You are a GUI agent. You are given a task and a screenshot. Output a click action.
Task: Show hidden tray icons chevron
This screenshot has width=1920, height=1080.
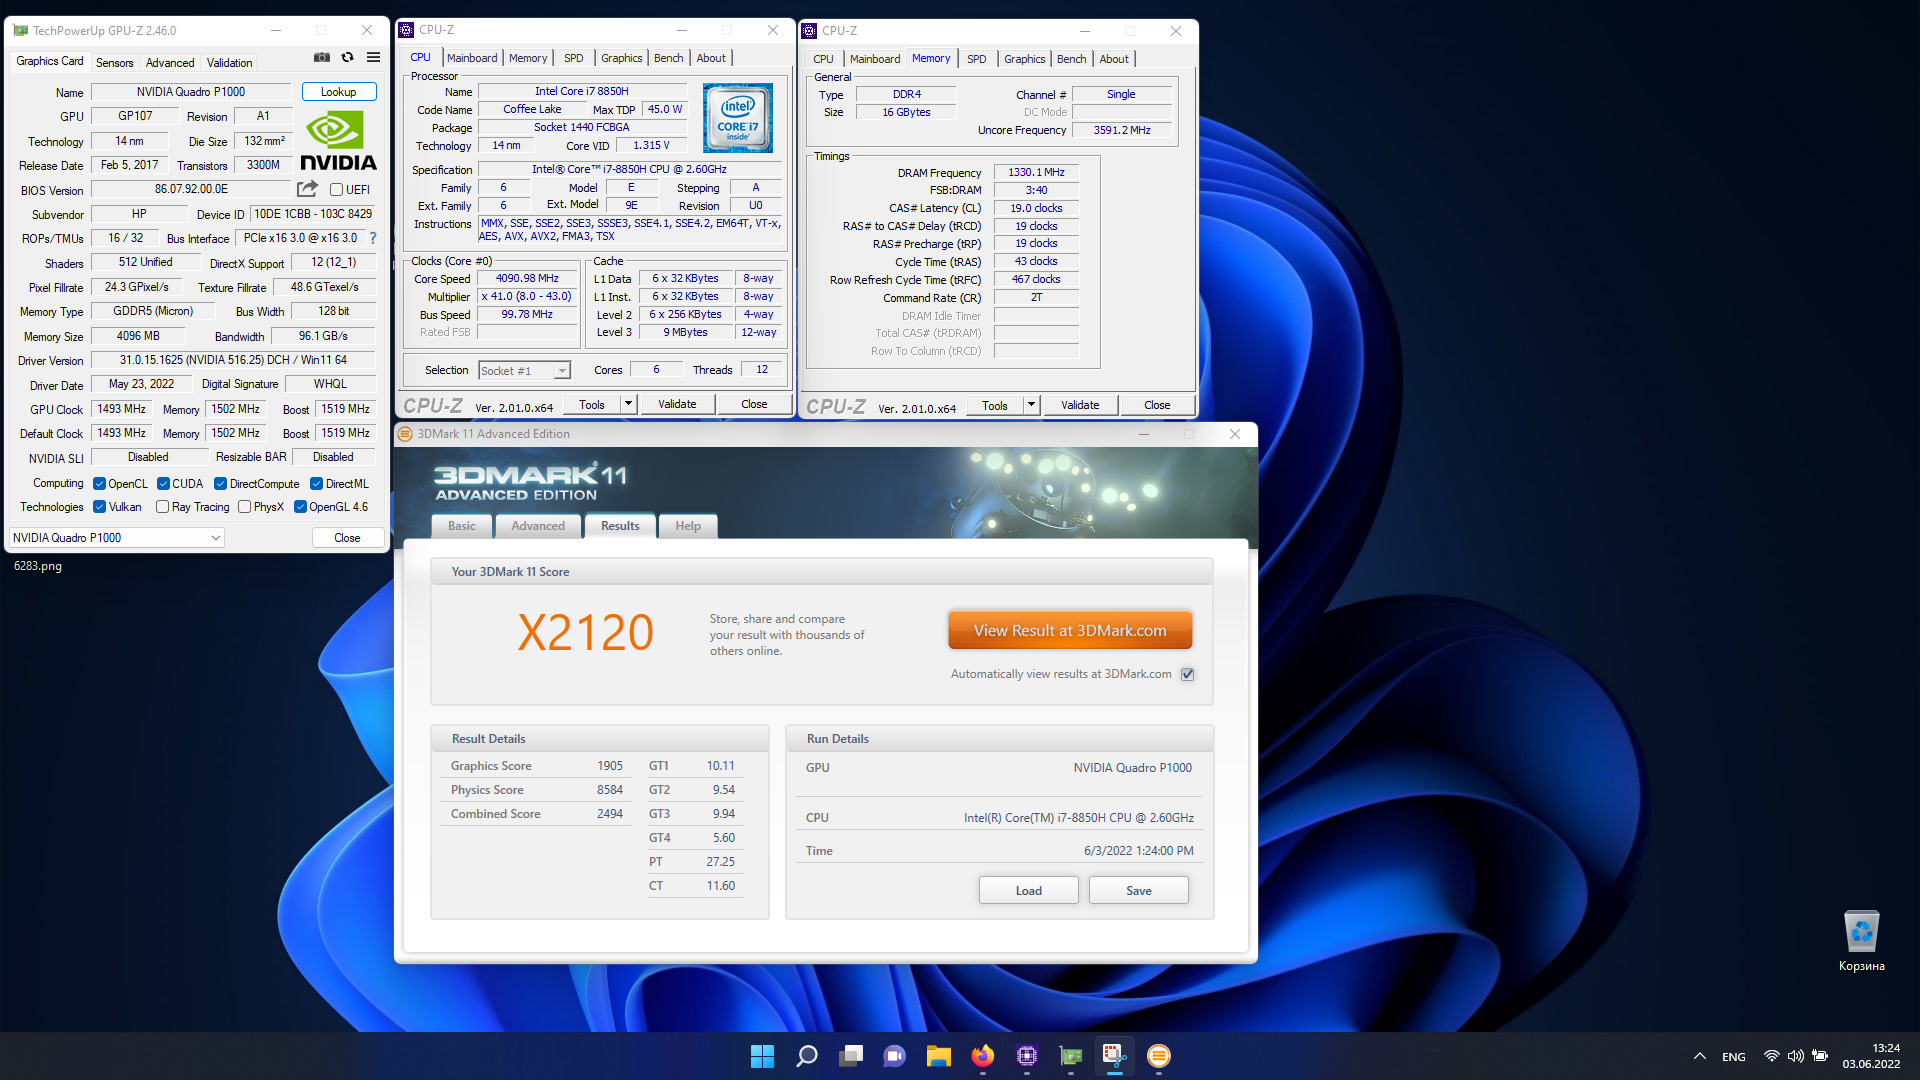1699,1056
